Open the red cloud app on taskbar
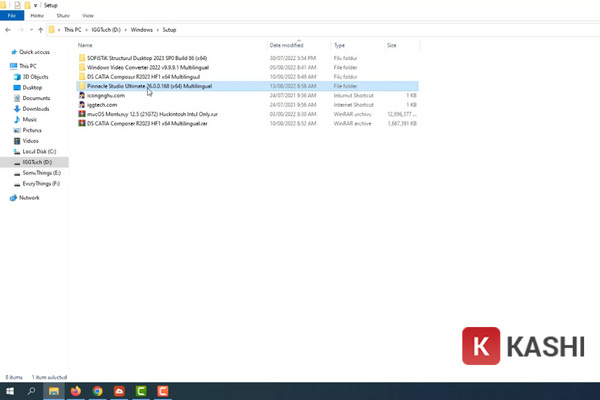This screenshot has height=400, width=600. tap(119, 391)
